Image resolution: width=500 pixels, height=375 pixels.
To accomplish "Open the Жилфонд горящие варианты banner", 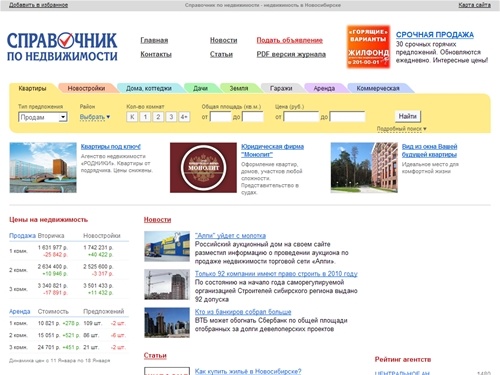I will (x=368, y=47).
